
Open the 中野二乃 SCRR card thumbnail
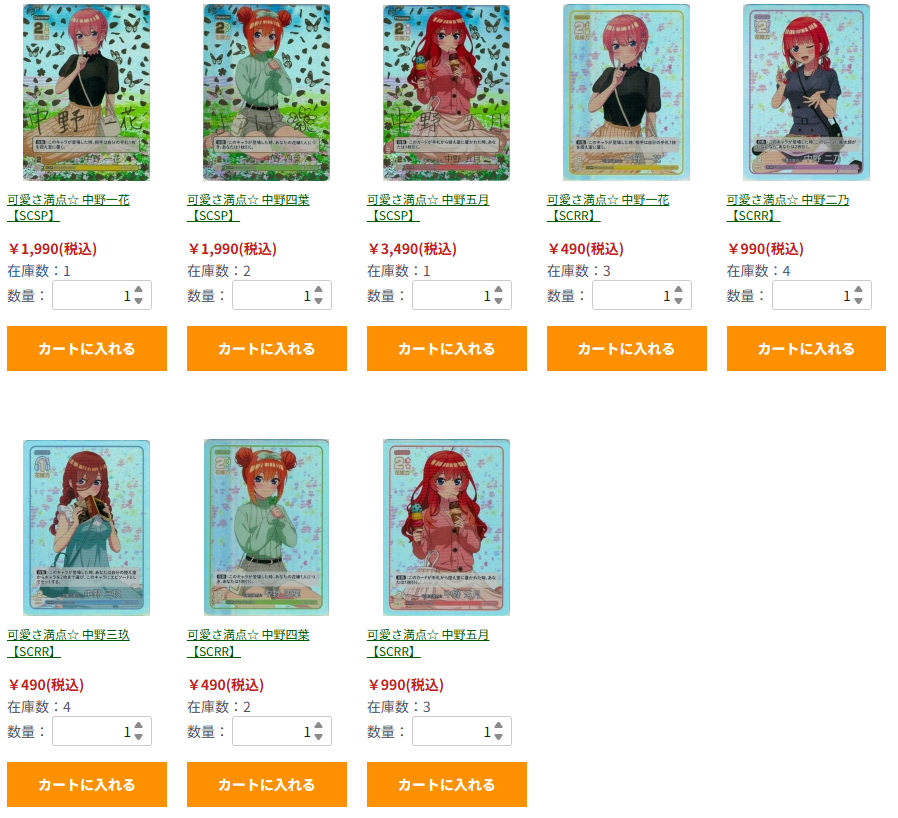(806, 93)
